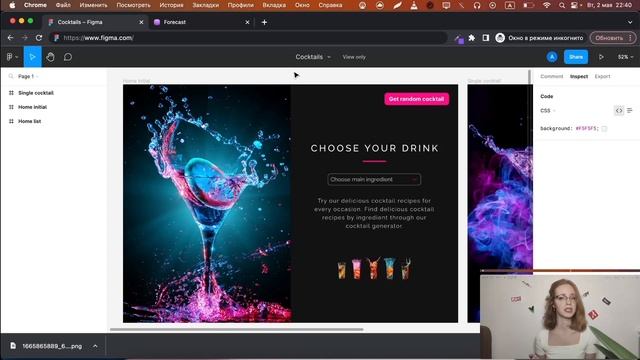Switch to the Export tab
This screenshot has height=360, width=640.
point(602,76)
